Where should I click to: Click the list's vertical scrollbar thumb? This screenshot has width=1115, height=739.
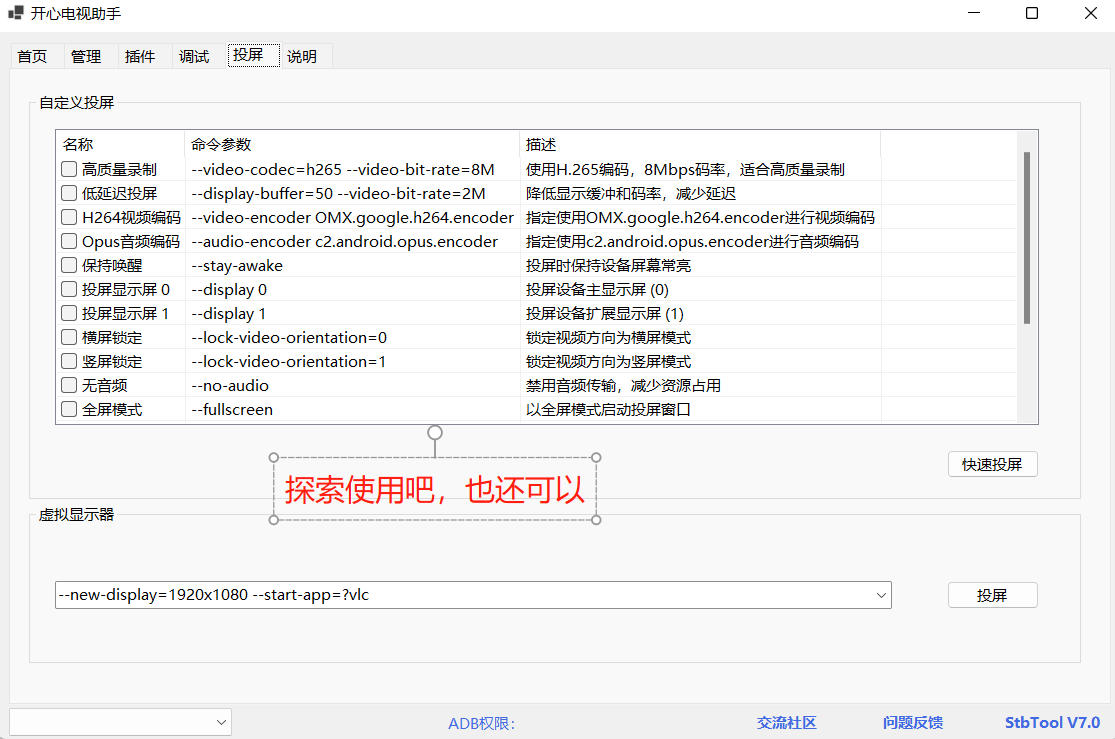click(x=1027, y=238)
